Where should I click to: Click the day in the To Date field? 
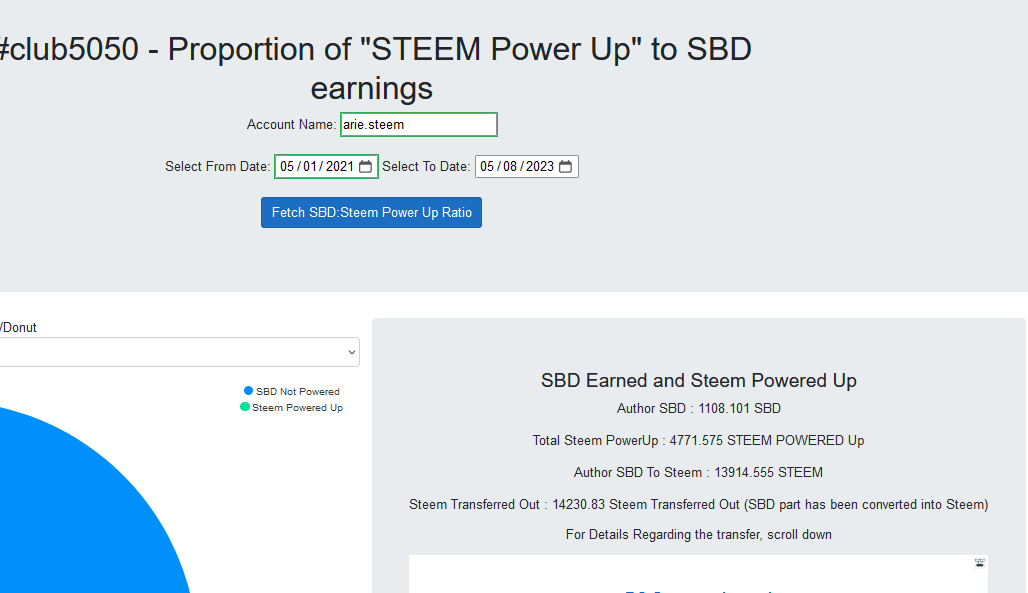(511, 167)
